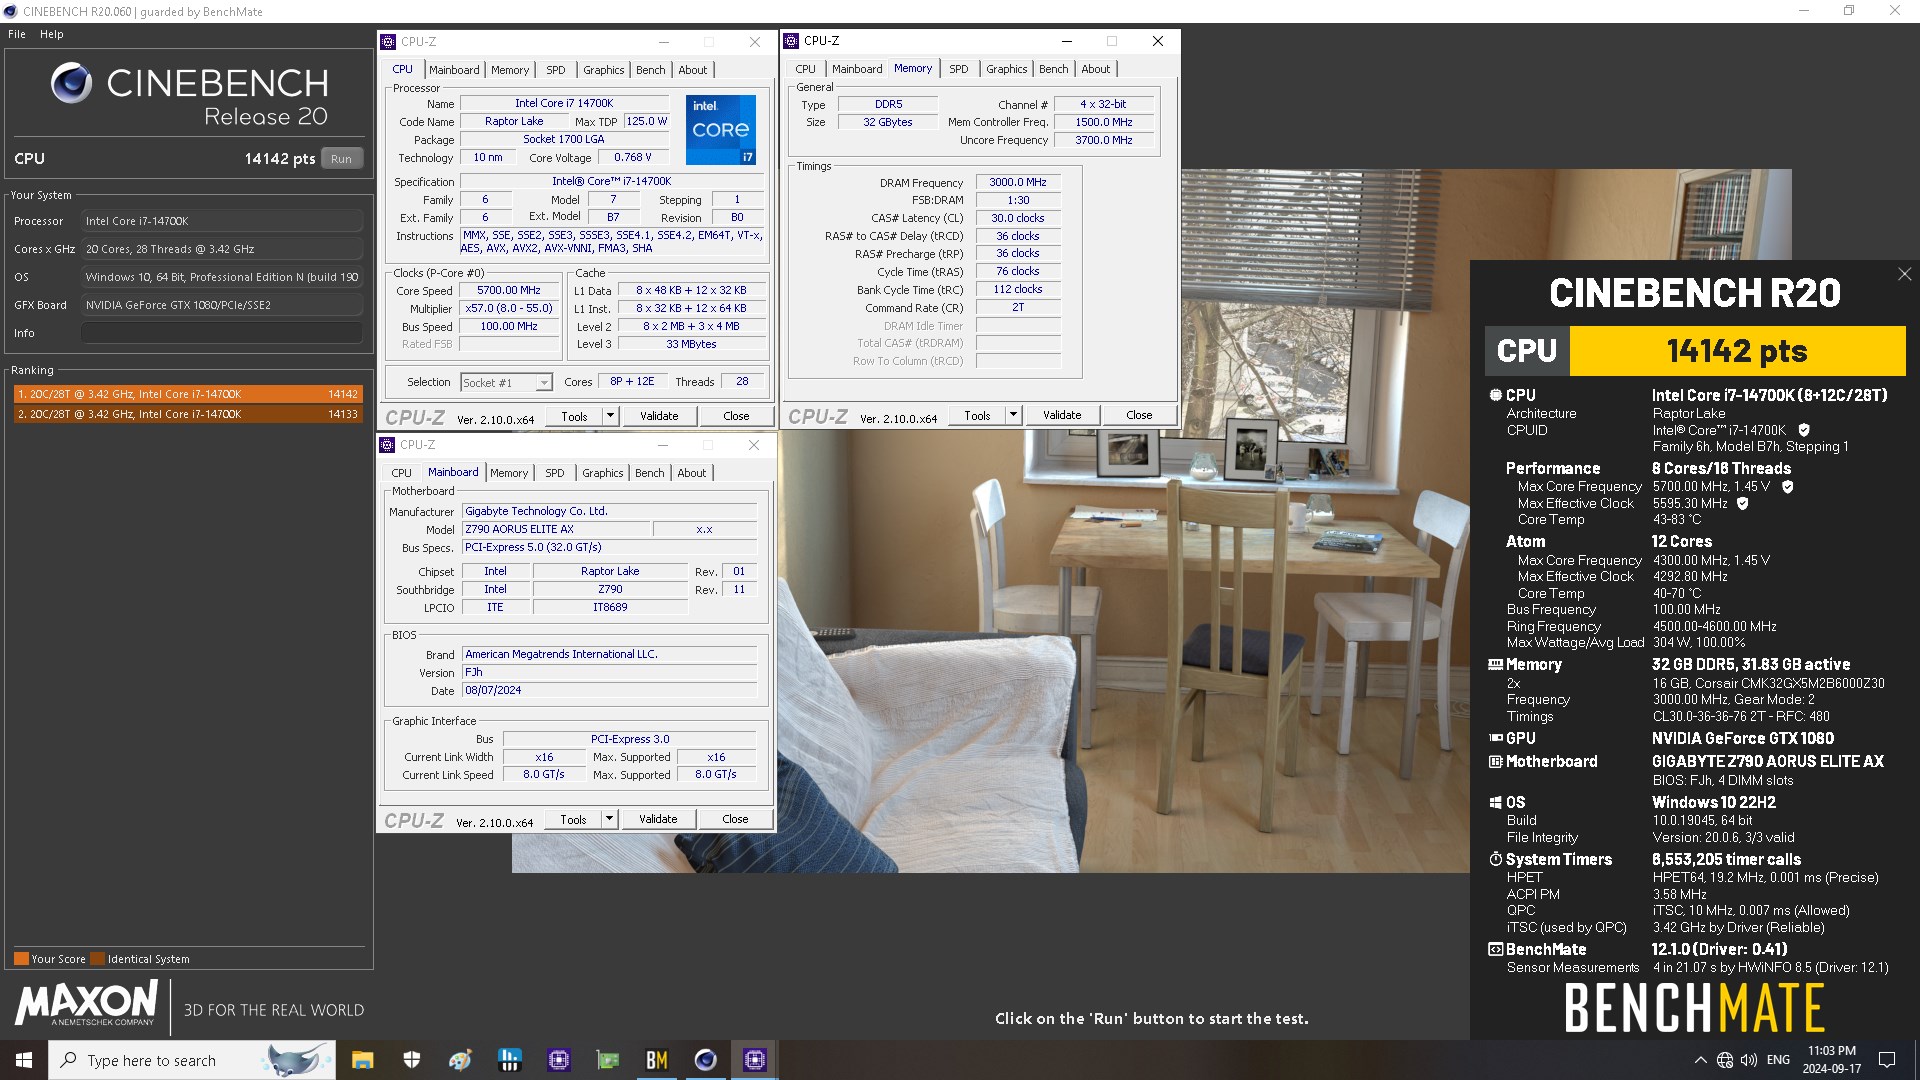Switch to Cinebench via taskbar icon
This screenshot has width=1920, height=1080.
pos(705,1060)
